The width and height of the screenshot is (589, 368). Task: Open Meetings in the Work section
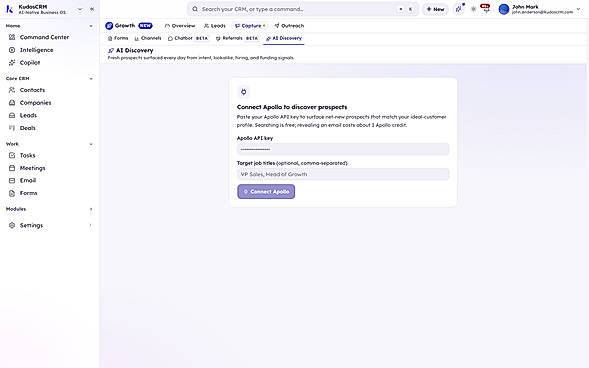point(32,168)
